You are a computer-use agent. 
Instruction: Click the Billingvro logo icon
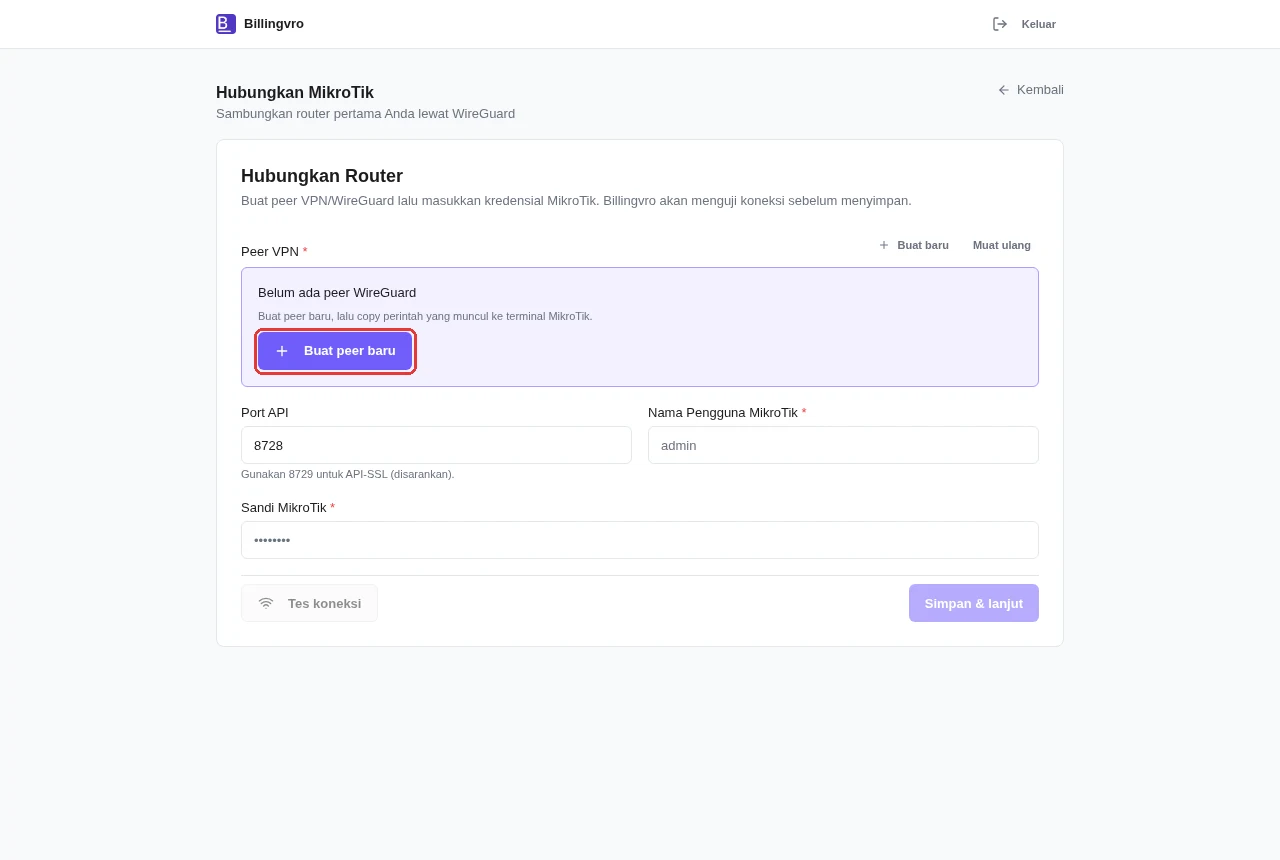pos(226,24)
